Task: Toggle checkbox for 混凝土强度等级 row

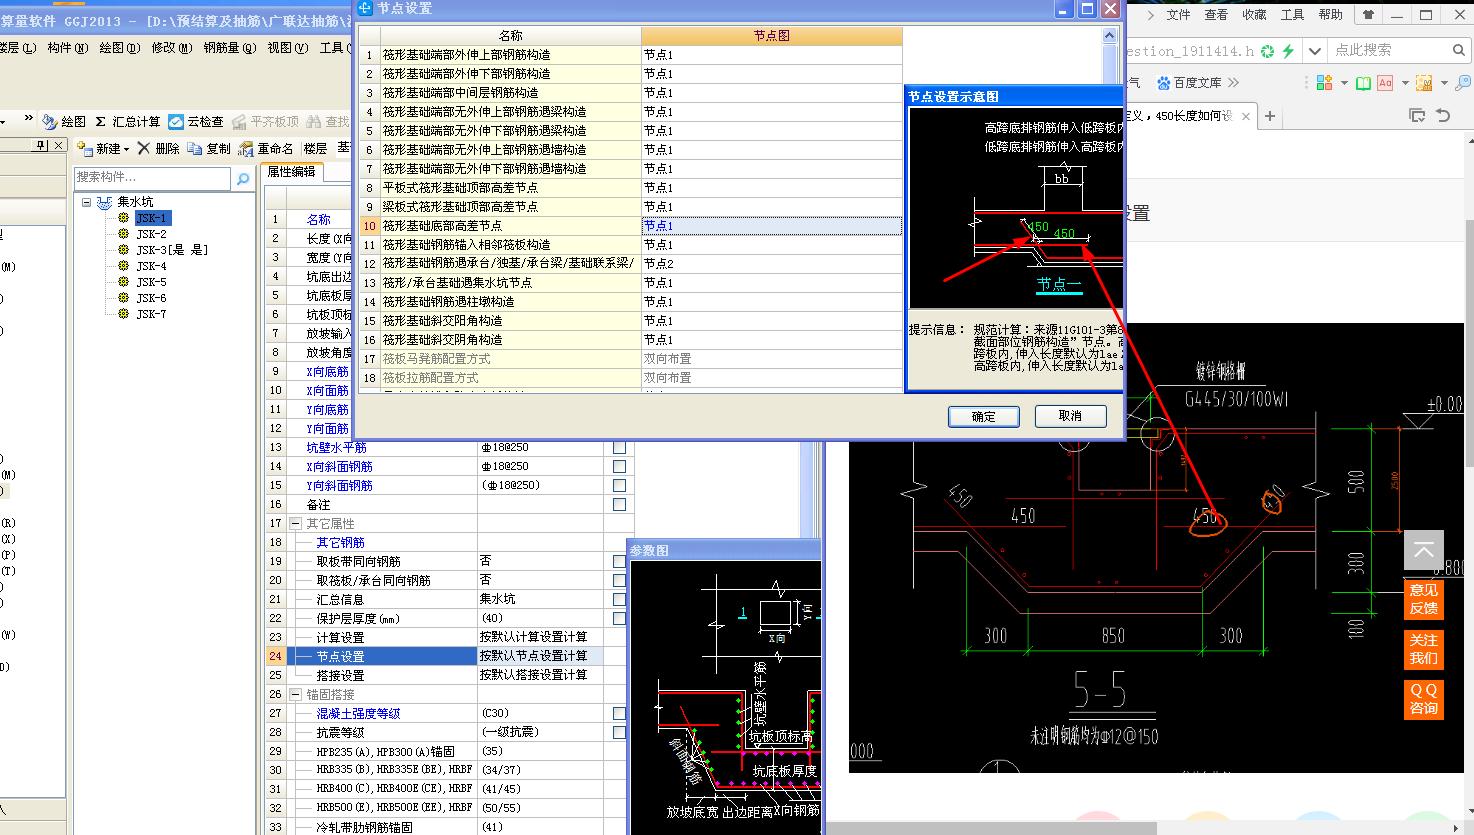Action: 619,714
